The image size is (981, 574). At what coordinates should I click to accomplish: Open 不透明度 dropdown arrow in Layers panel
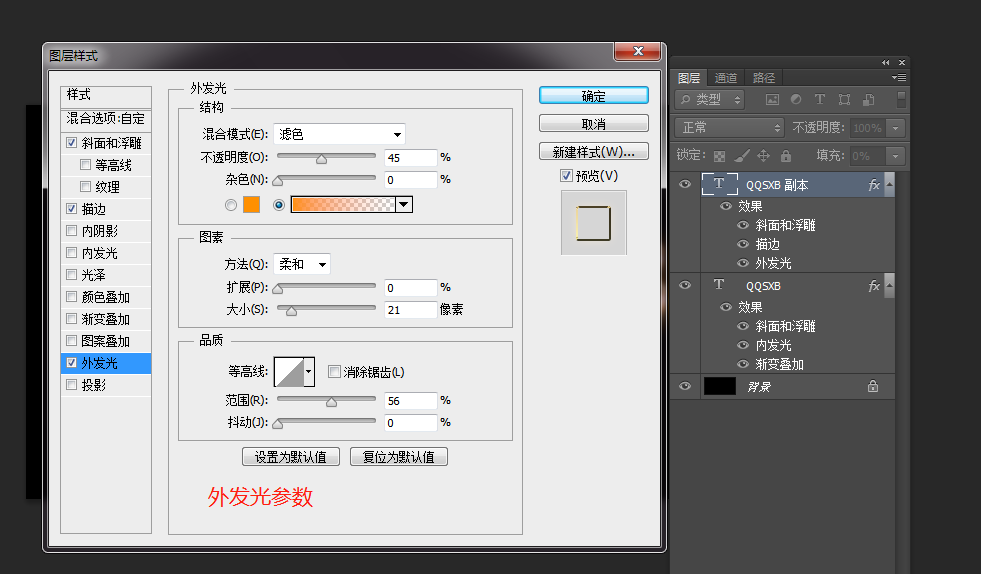point(896,128)
